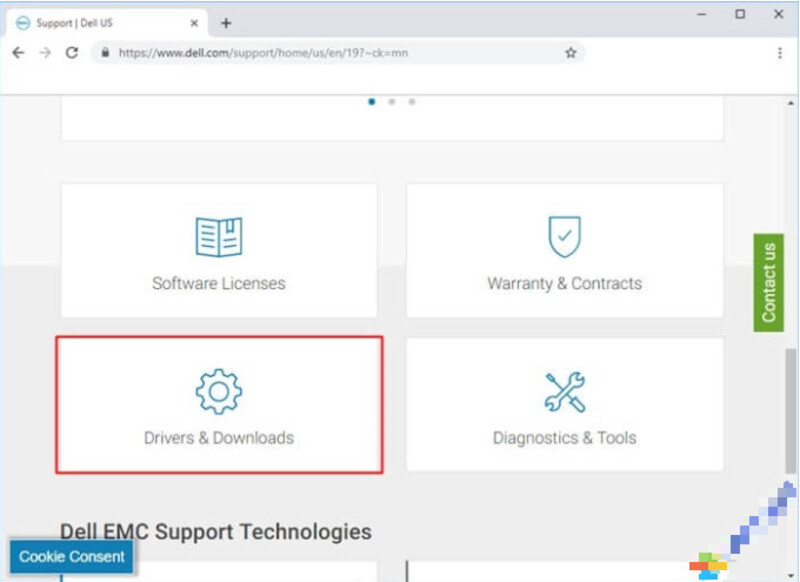The width and height of the screenshot is (800, 582).
Task: Bookmark this page with the star icon
Action: [571, 53]
